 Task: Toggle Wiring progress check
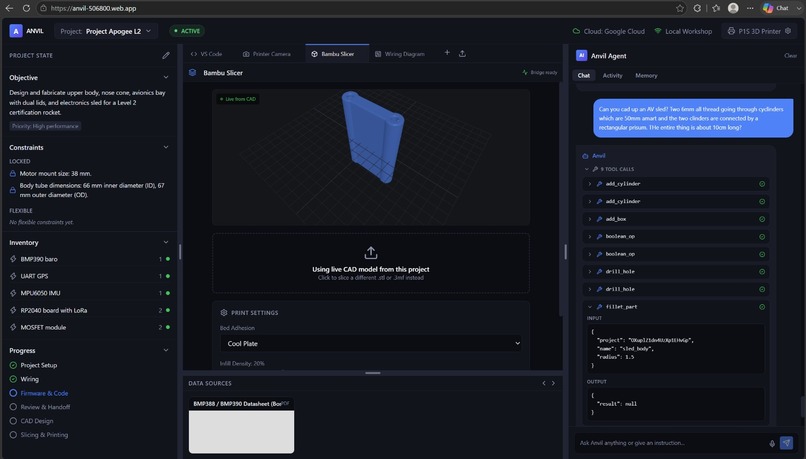[x=13, y=379]
